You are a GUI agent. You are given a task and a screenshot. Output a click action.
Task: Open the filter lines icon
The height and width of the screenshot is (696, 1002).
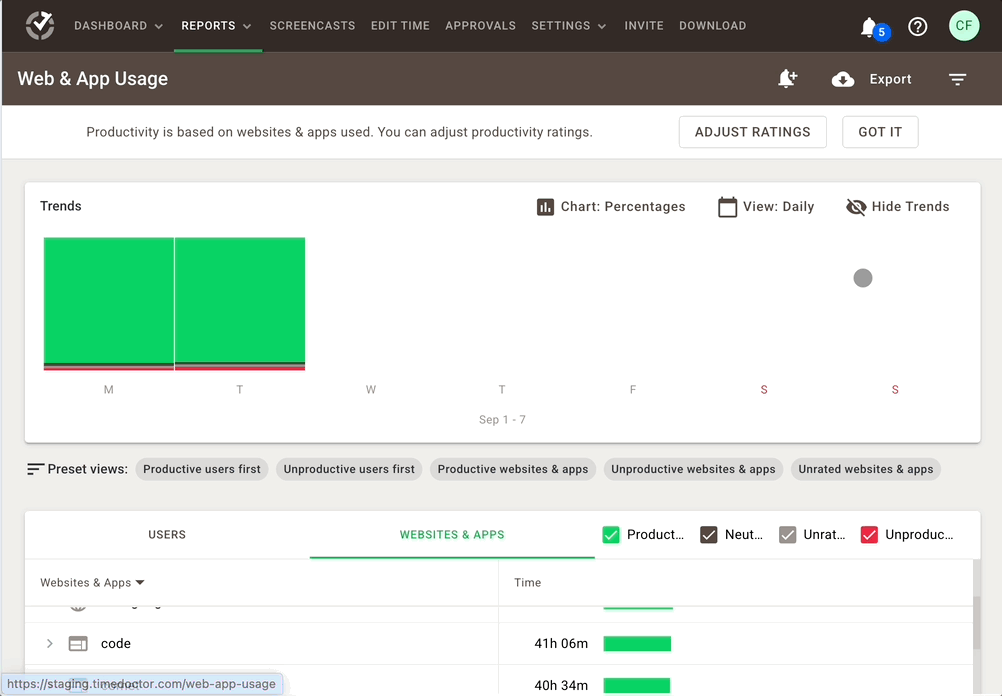pos(957,79)
